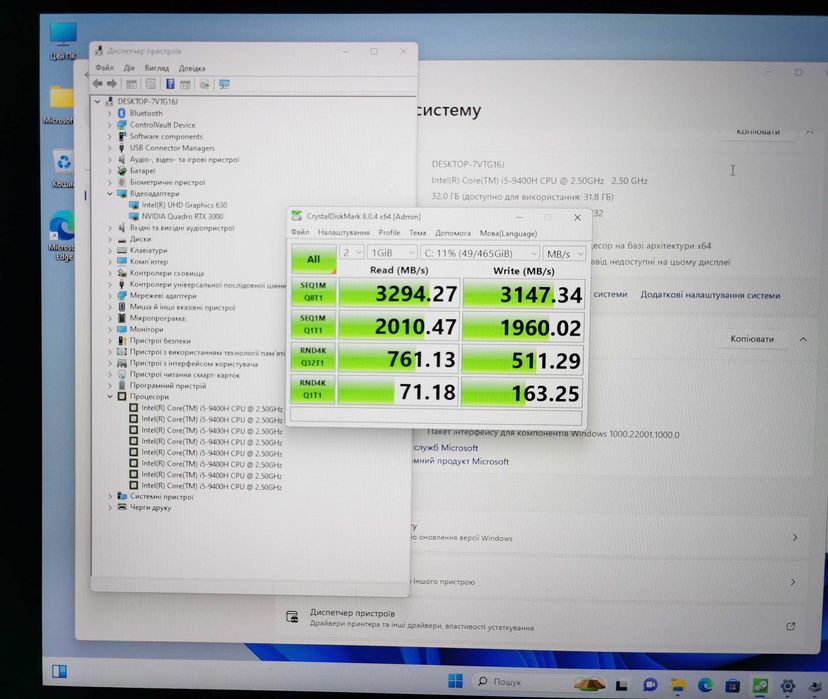Viewport: 828px width, 699px height.
Task: Open the Кошик recycle bin desktop icon
Action: click(63, 169)
